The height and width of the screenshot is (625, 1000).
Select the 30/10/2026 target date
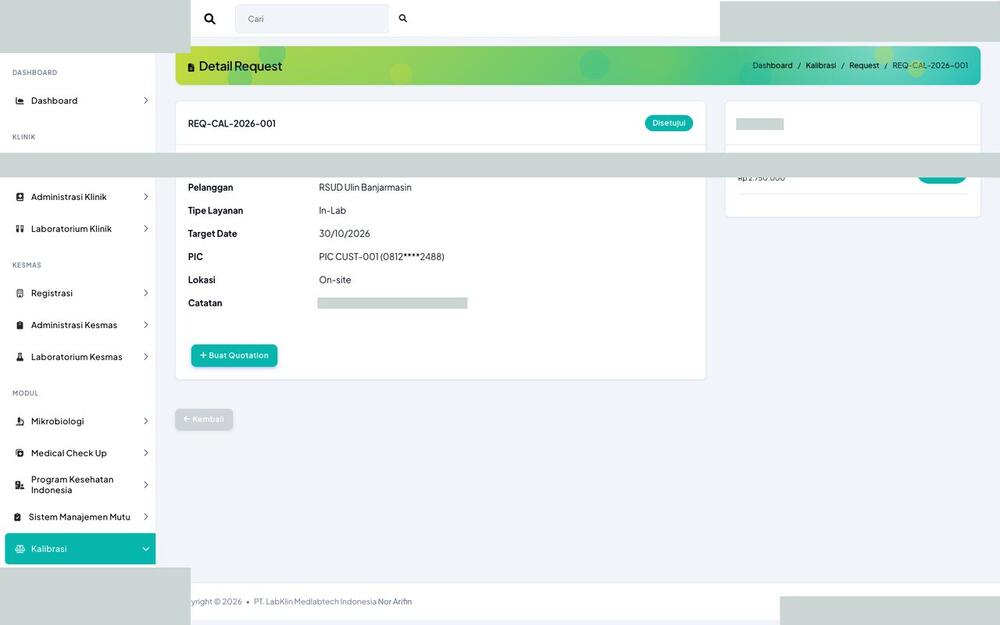click(344, 234)
